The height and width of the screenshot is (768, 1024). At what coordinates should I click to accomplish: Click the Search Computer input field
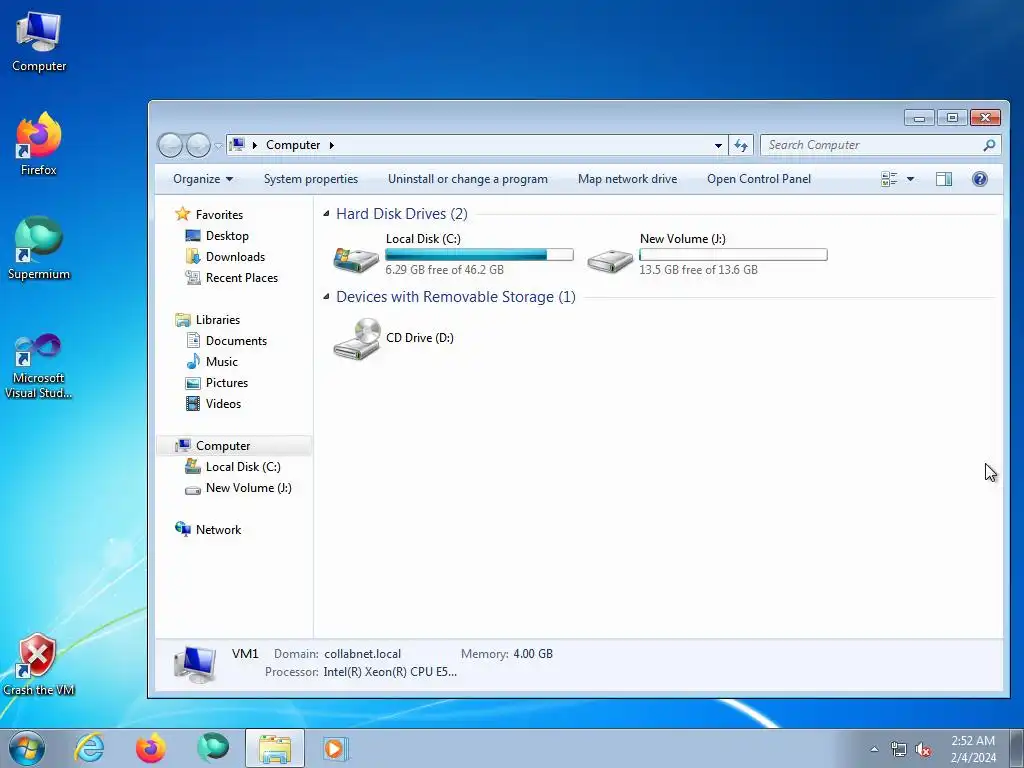[x=872, y=145]
